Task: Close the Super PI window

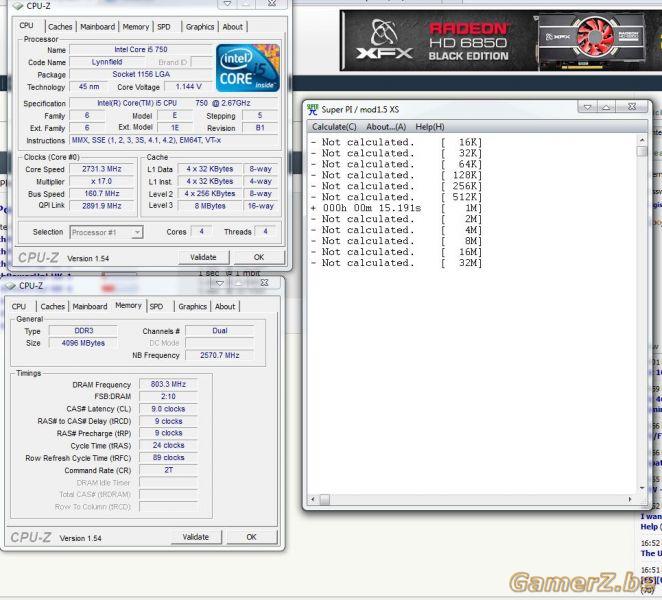Action: (x=632, y=107)
